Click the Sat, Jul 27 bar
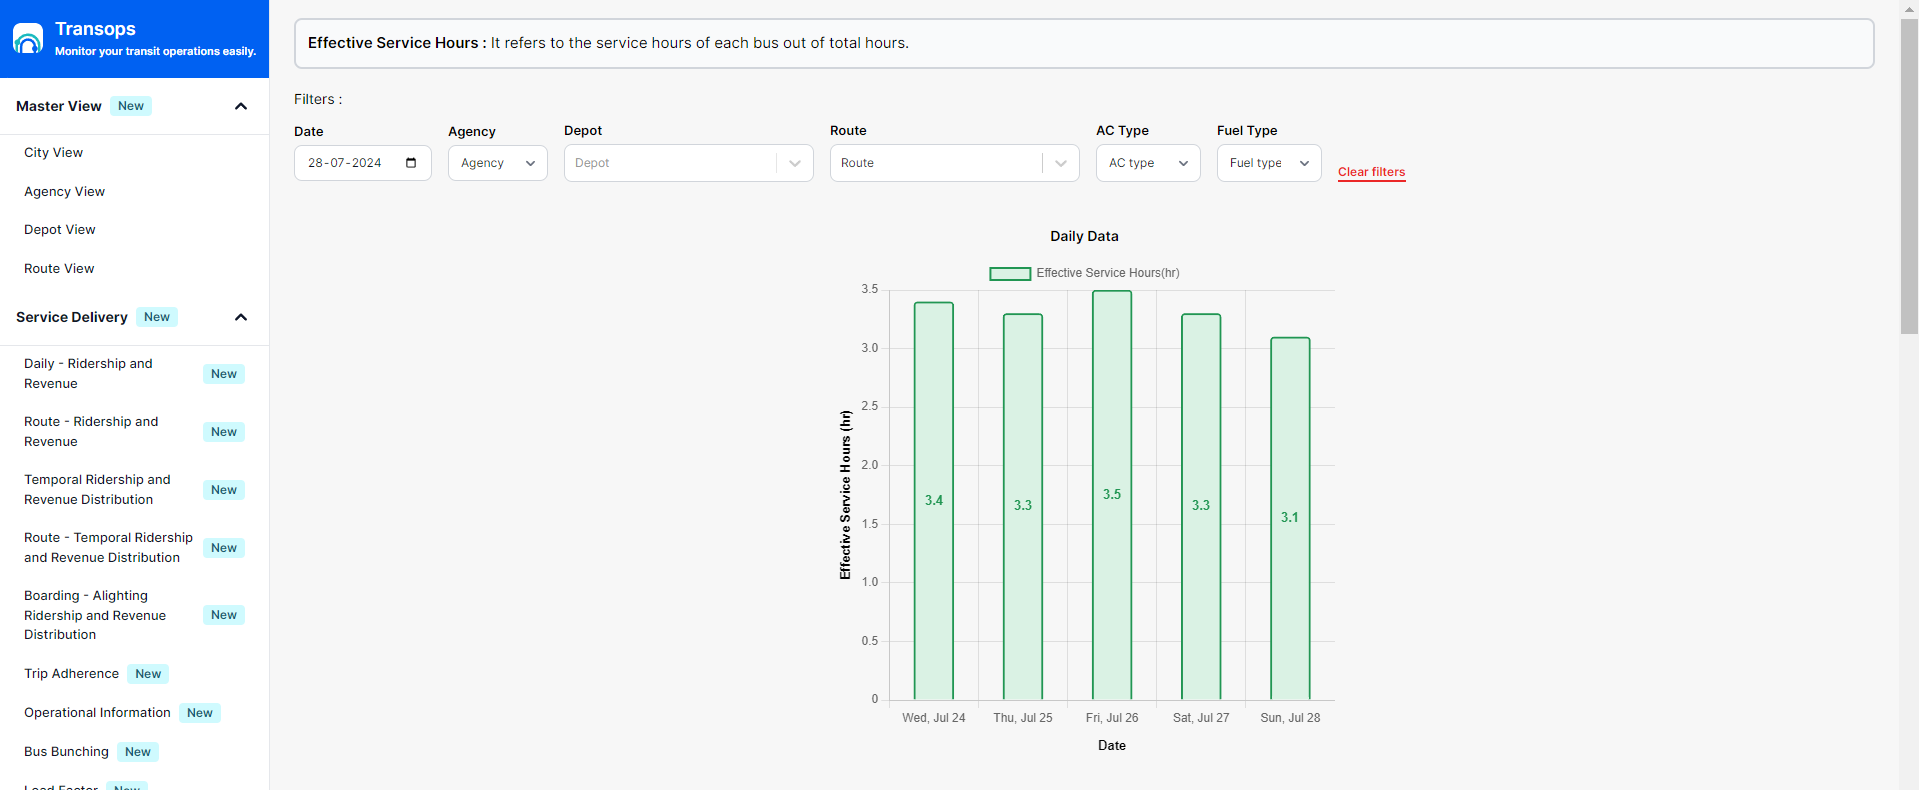The height and width of the screenshot is (790, 1919). tap(1201, 507)
